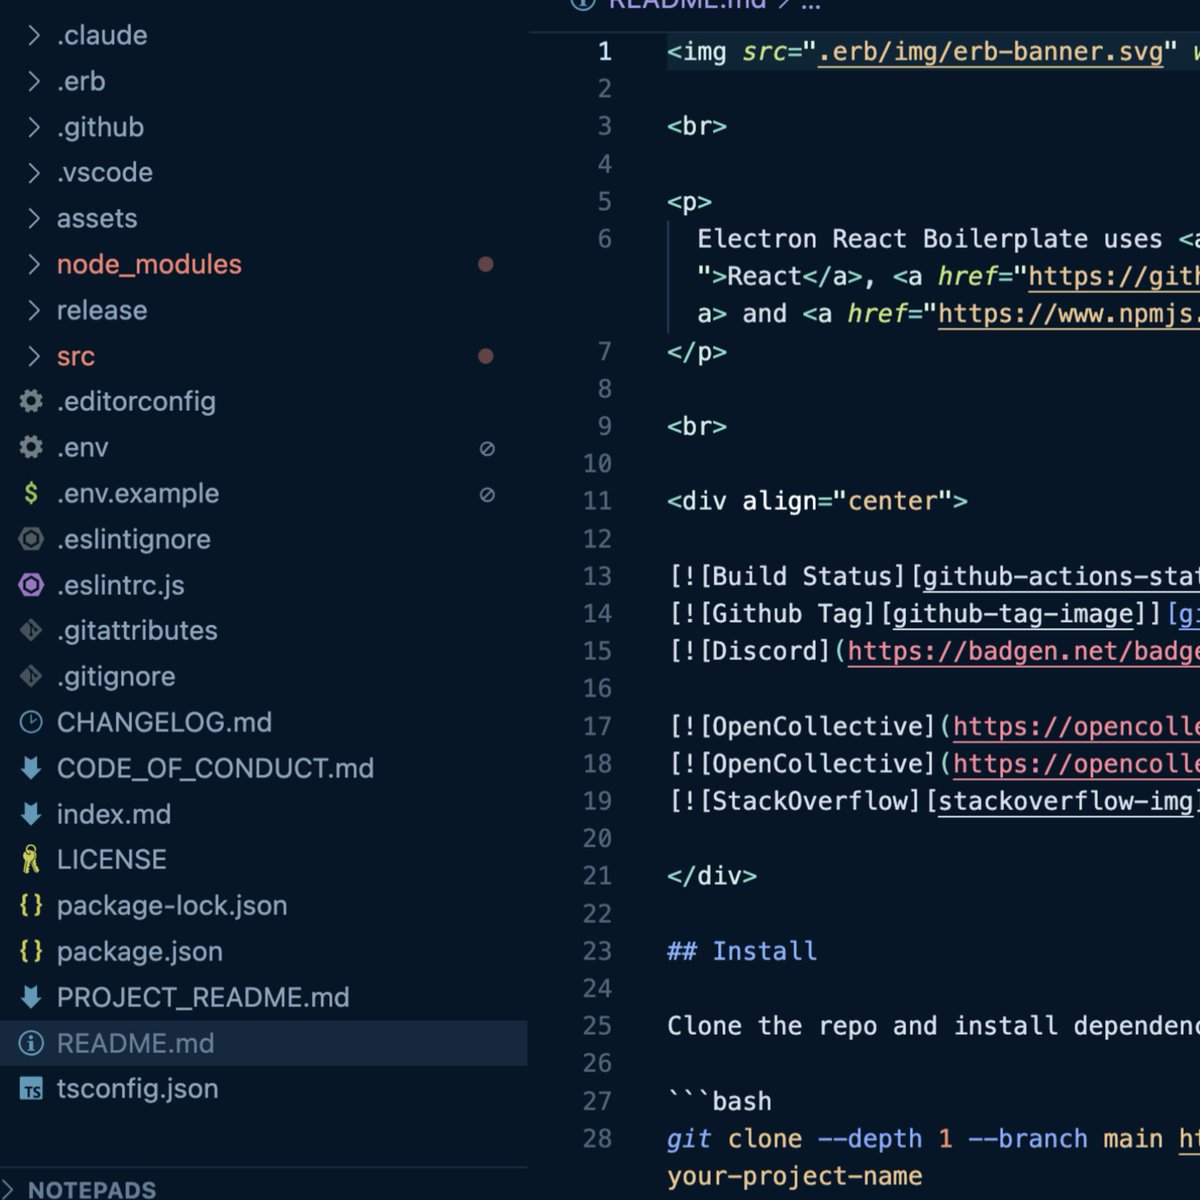The image size is (1200, 1200).
Task: Click the ignored badge on .env.example row
Action: (487, 495)
